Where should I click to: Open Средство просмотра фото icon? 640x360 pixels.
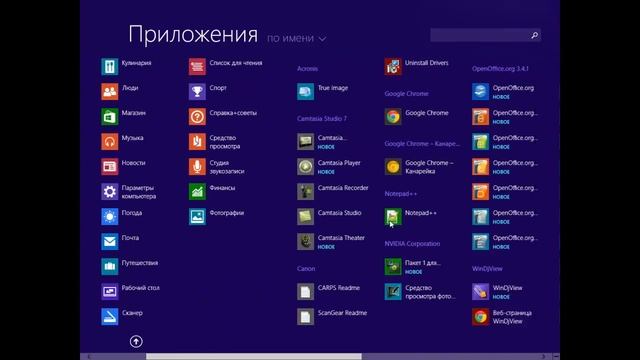click(393, 291)
